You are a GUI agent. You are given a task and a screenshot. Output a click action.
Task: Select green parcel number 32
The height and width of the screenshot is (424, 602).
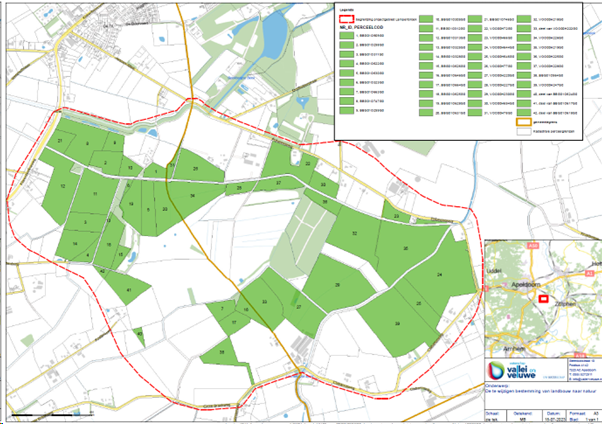[354, 233]
